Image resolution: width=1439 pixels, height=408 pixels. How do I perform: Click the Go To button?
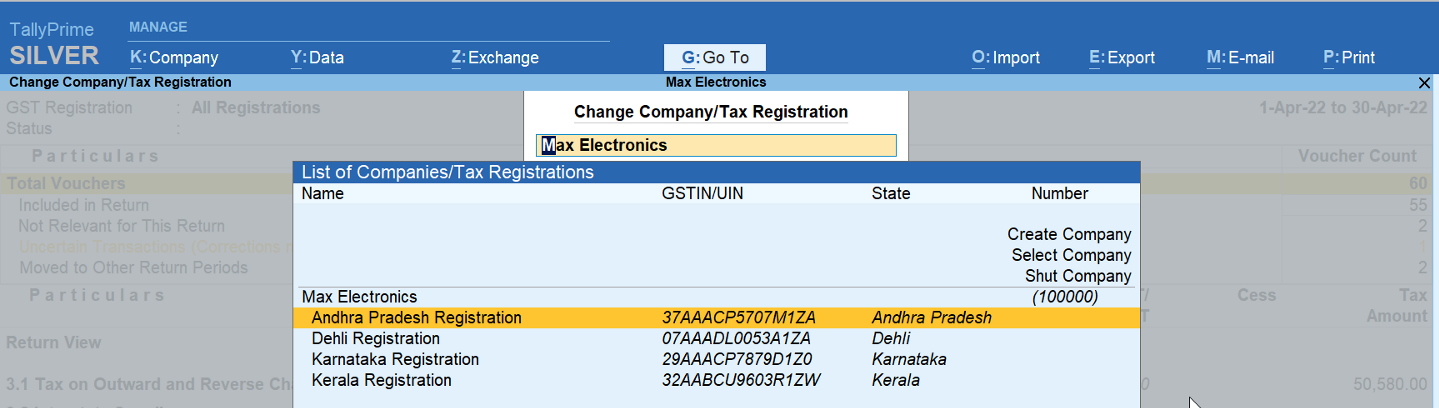pos(714,58)
